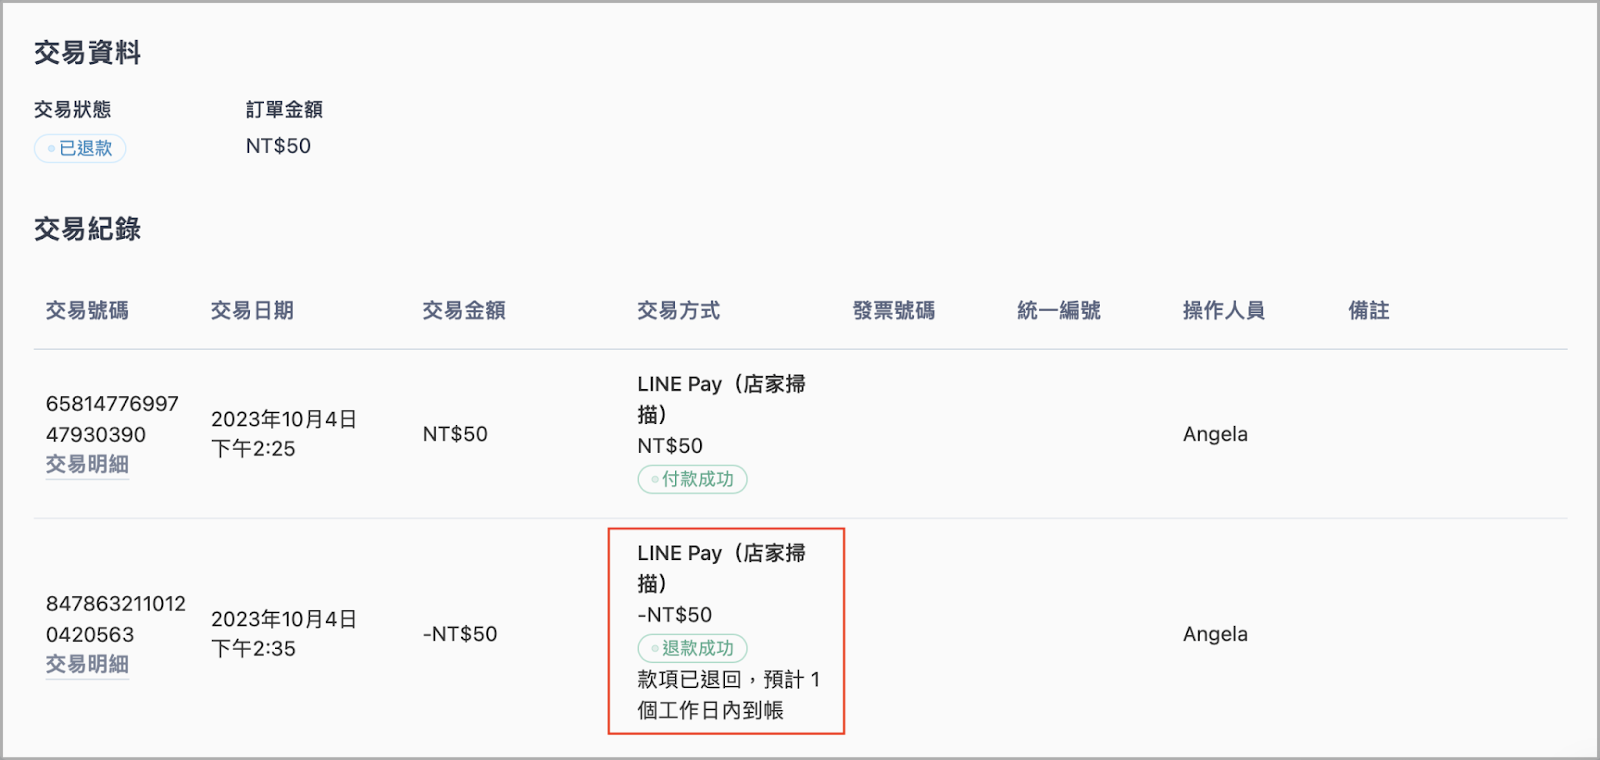Click Angela in the refund row

click(1215, 634)
